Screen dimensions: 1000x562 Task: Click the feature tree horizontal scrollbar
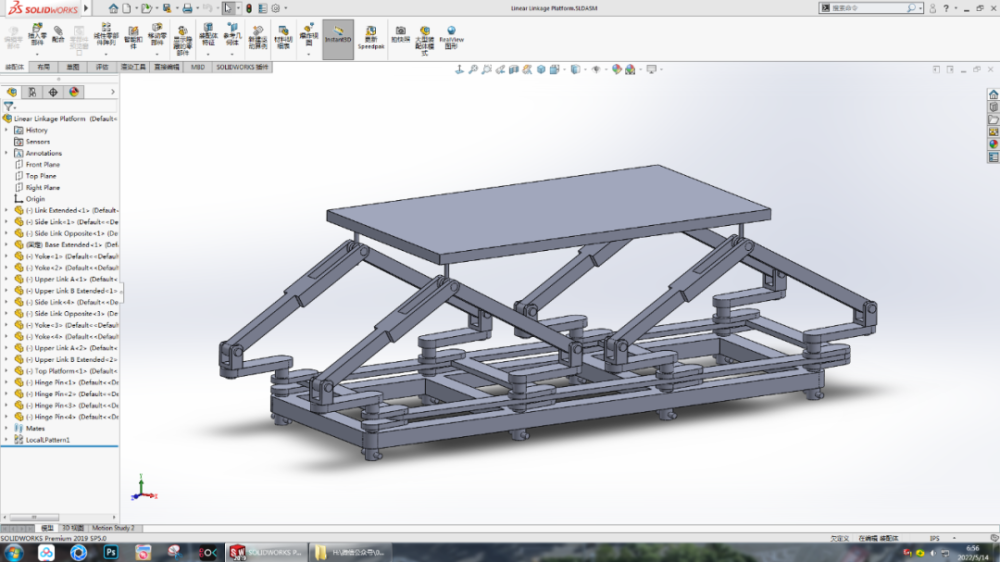35,517
